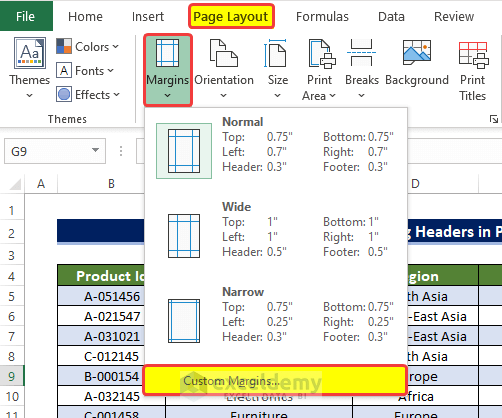Screen dimensions: 502x418
Task: Select row 9 header
Action: click(12, 376)
